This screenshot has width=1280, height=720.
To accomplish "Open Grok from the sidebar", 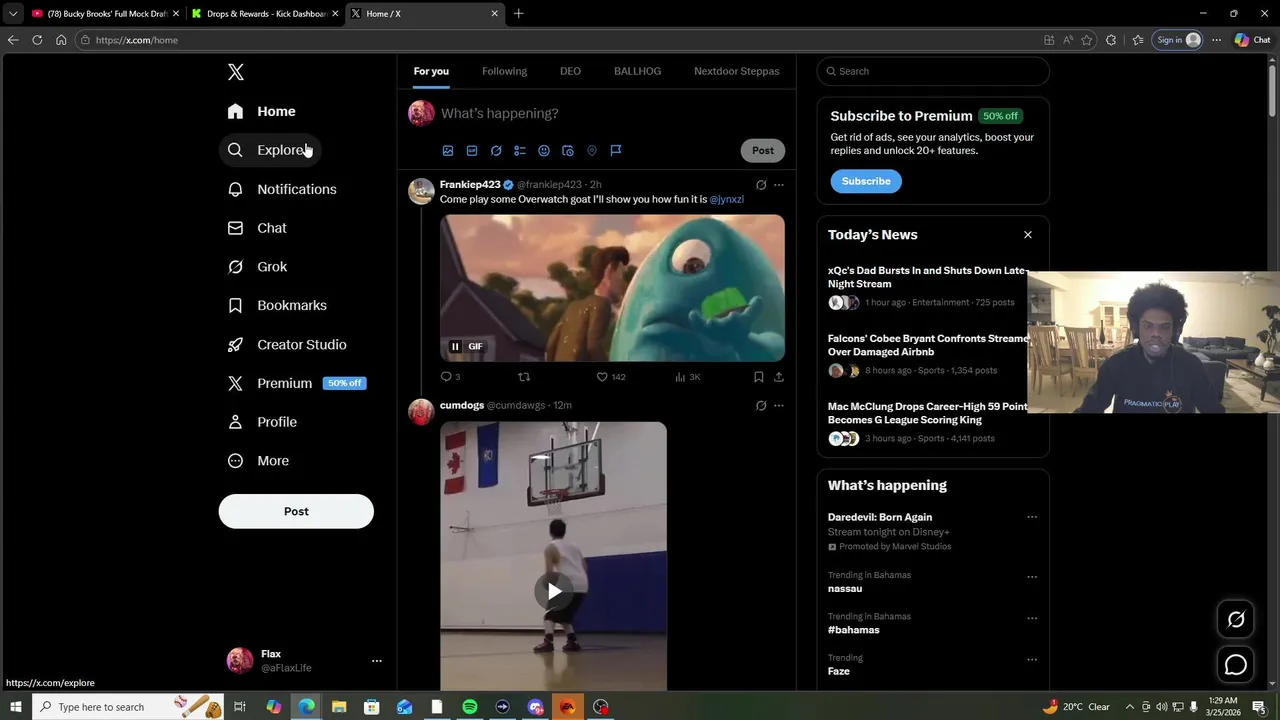I will point(256,267).
